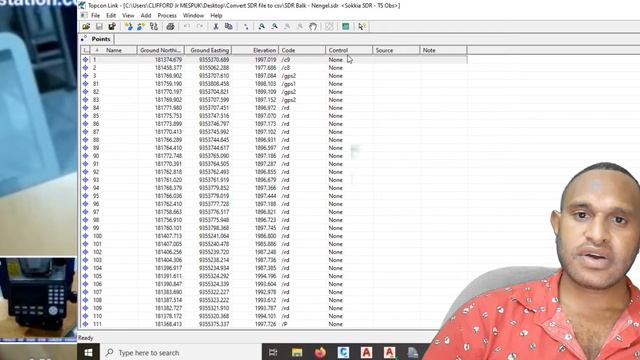Open the View menu

tap(128, 16)
